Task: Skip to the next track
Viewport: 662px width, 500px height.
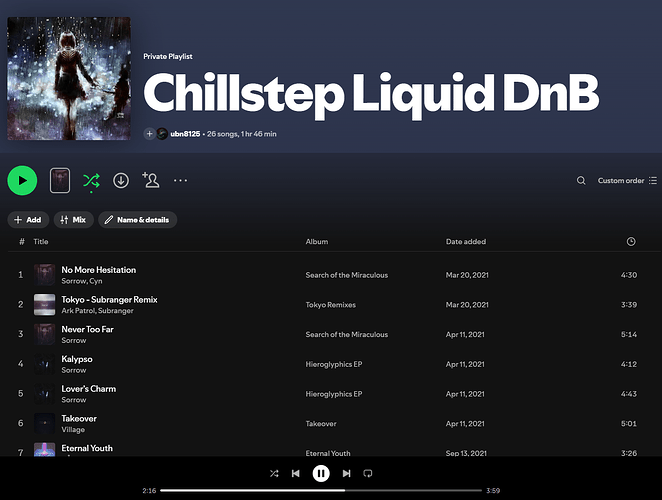Action: click(347, 473)
